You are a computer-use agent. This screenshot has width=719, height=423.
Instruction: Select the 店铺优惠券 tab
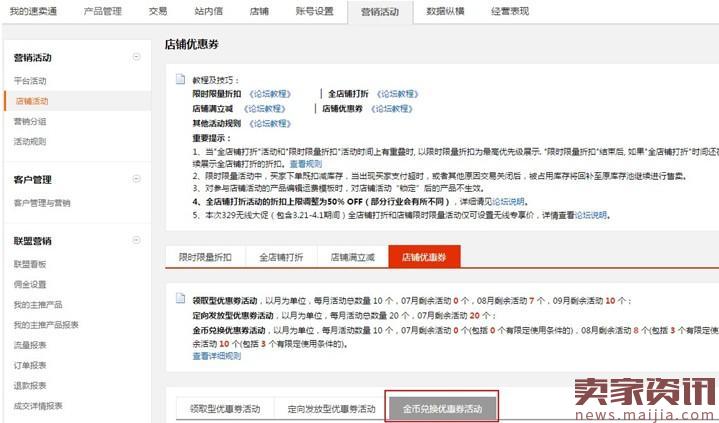[424, 256]
